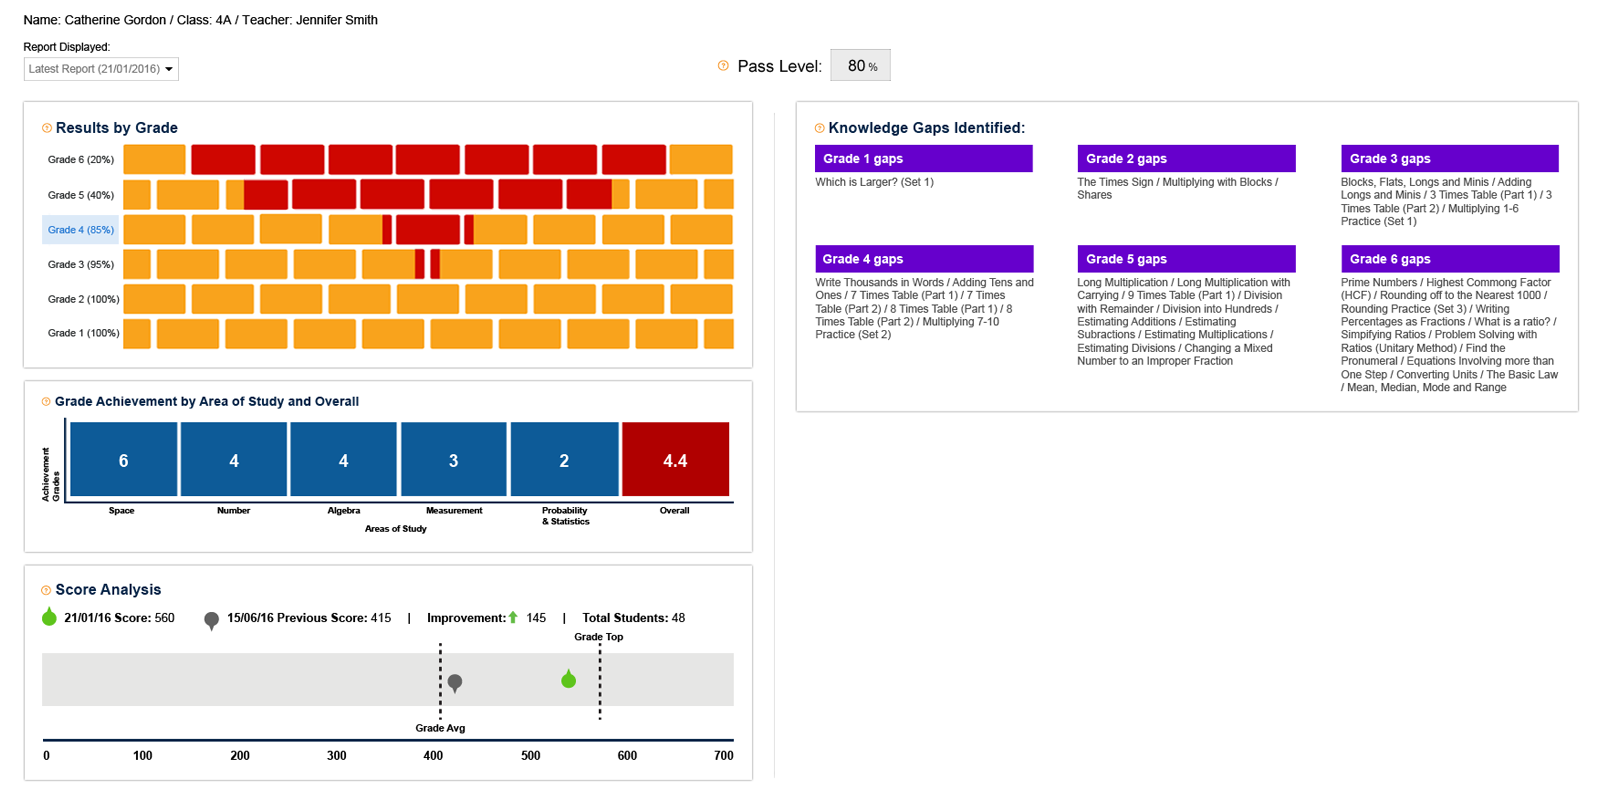Click the Grade 2 gaps header
The width and height of the screenshot is (1600, 798).
(1186, 159)
